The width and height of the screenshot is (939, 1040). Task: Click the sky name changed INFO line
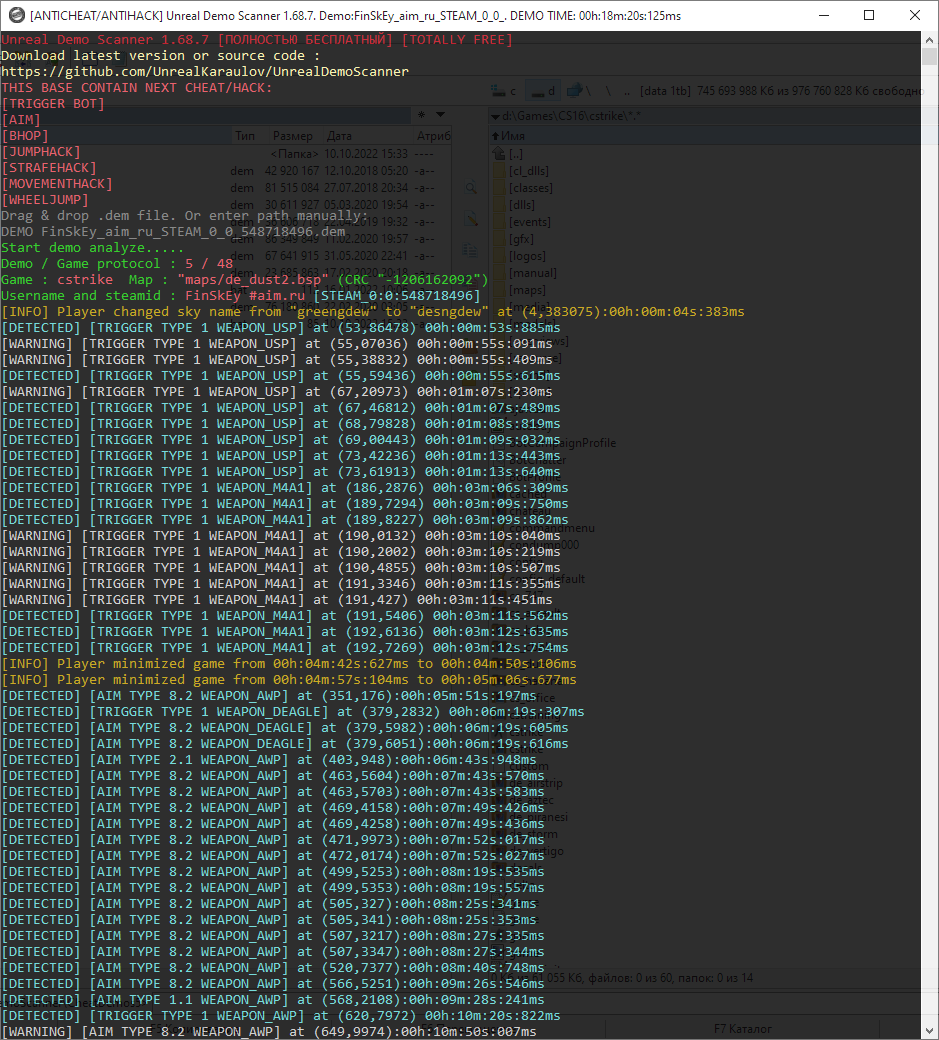pyautogui.click(x=373, y=311)
